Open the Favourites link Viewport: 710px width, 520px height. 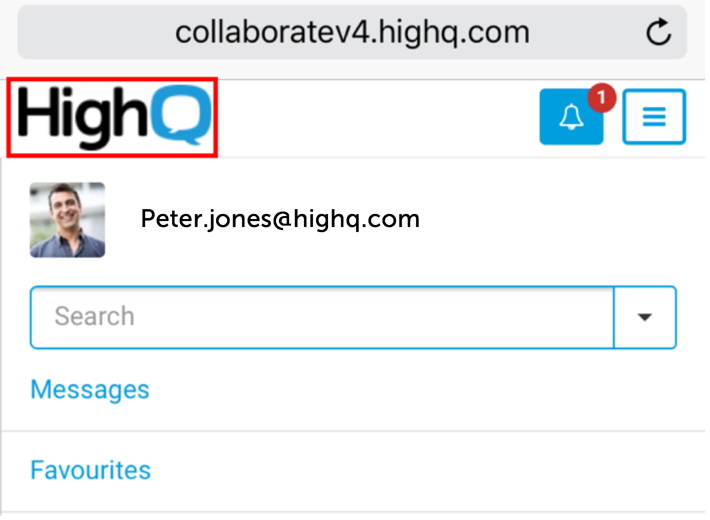[91, 469]
